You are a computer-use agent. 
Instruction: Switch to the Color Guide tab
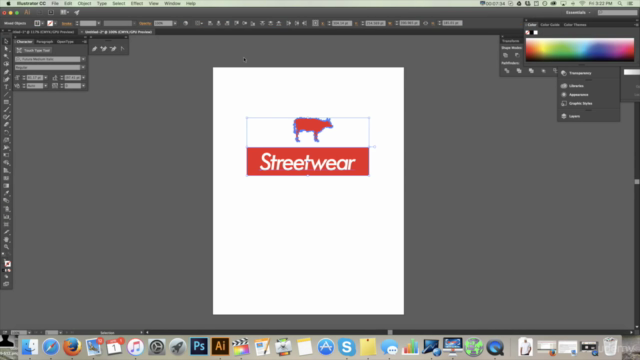pyautogui.click(x=550, y=25)
